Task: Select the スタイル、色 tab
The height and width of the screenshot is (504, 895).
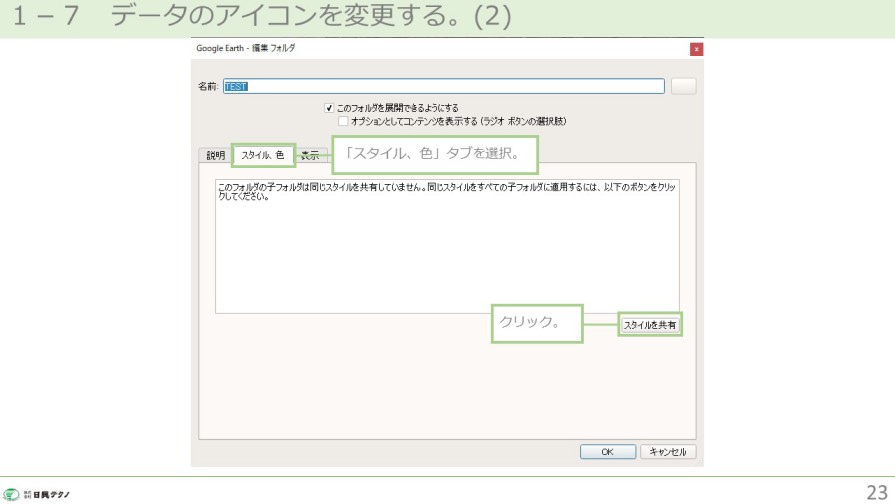Action: coord(263,155)
